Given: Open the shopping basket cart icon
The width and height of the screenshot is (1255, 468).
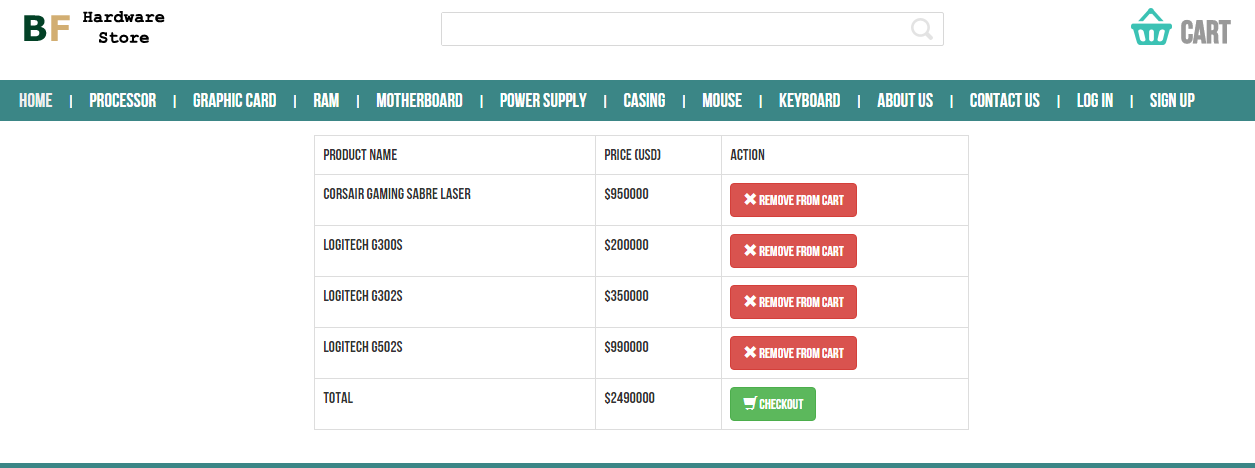Looking at the screenshot, I should tap(1151, 28).
